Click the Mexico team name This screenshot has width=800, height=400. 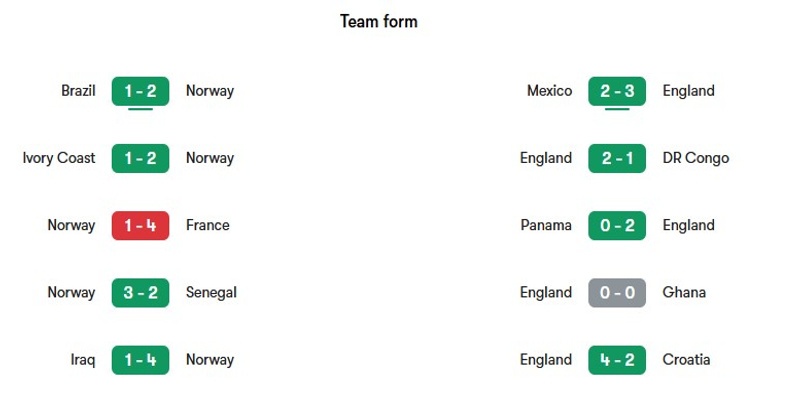549,91
